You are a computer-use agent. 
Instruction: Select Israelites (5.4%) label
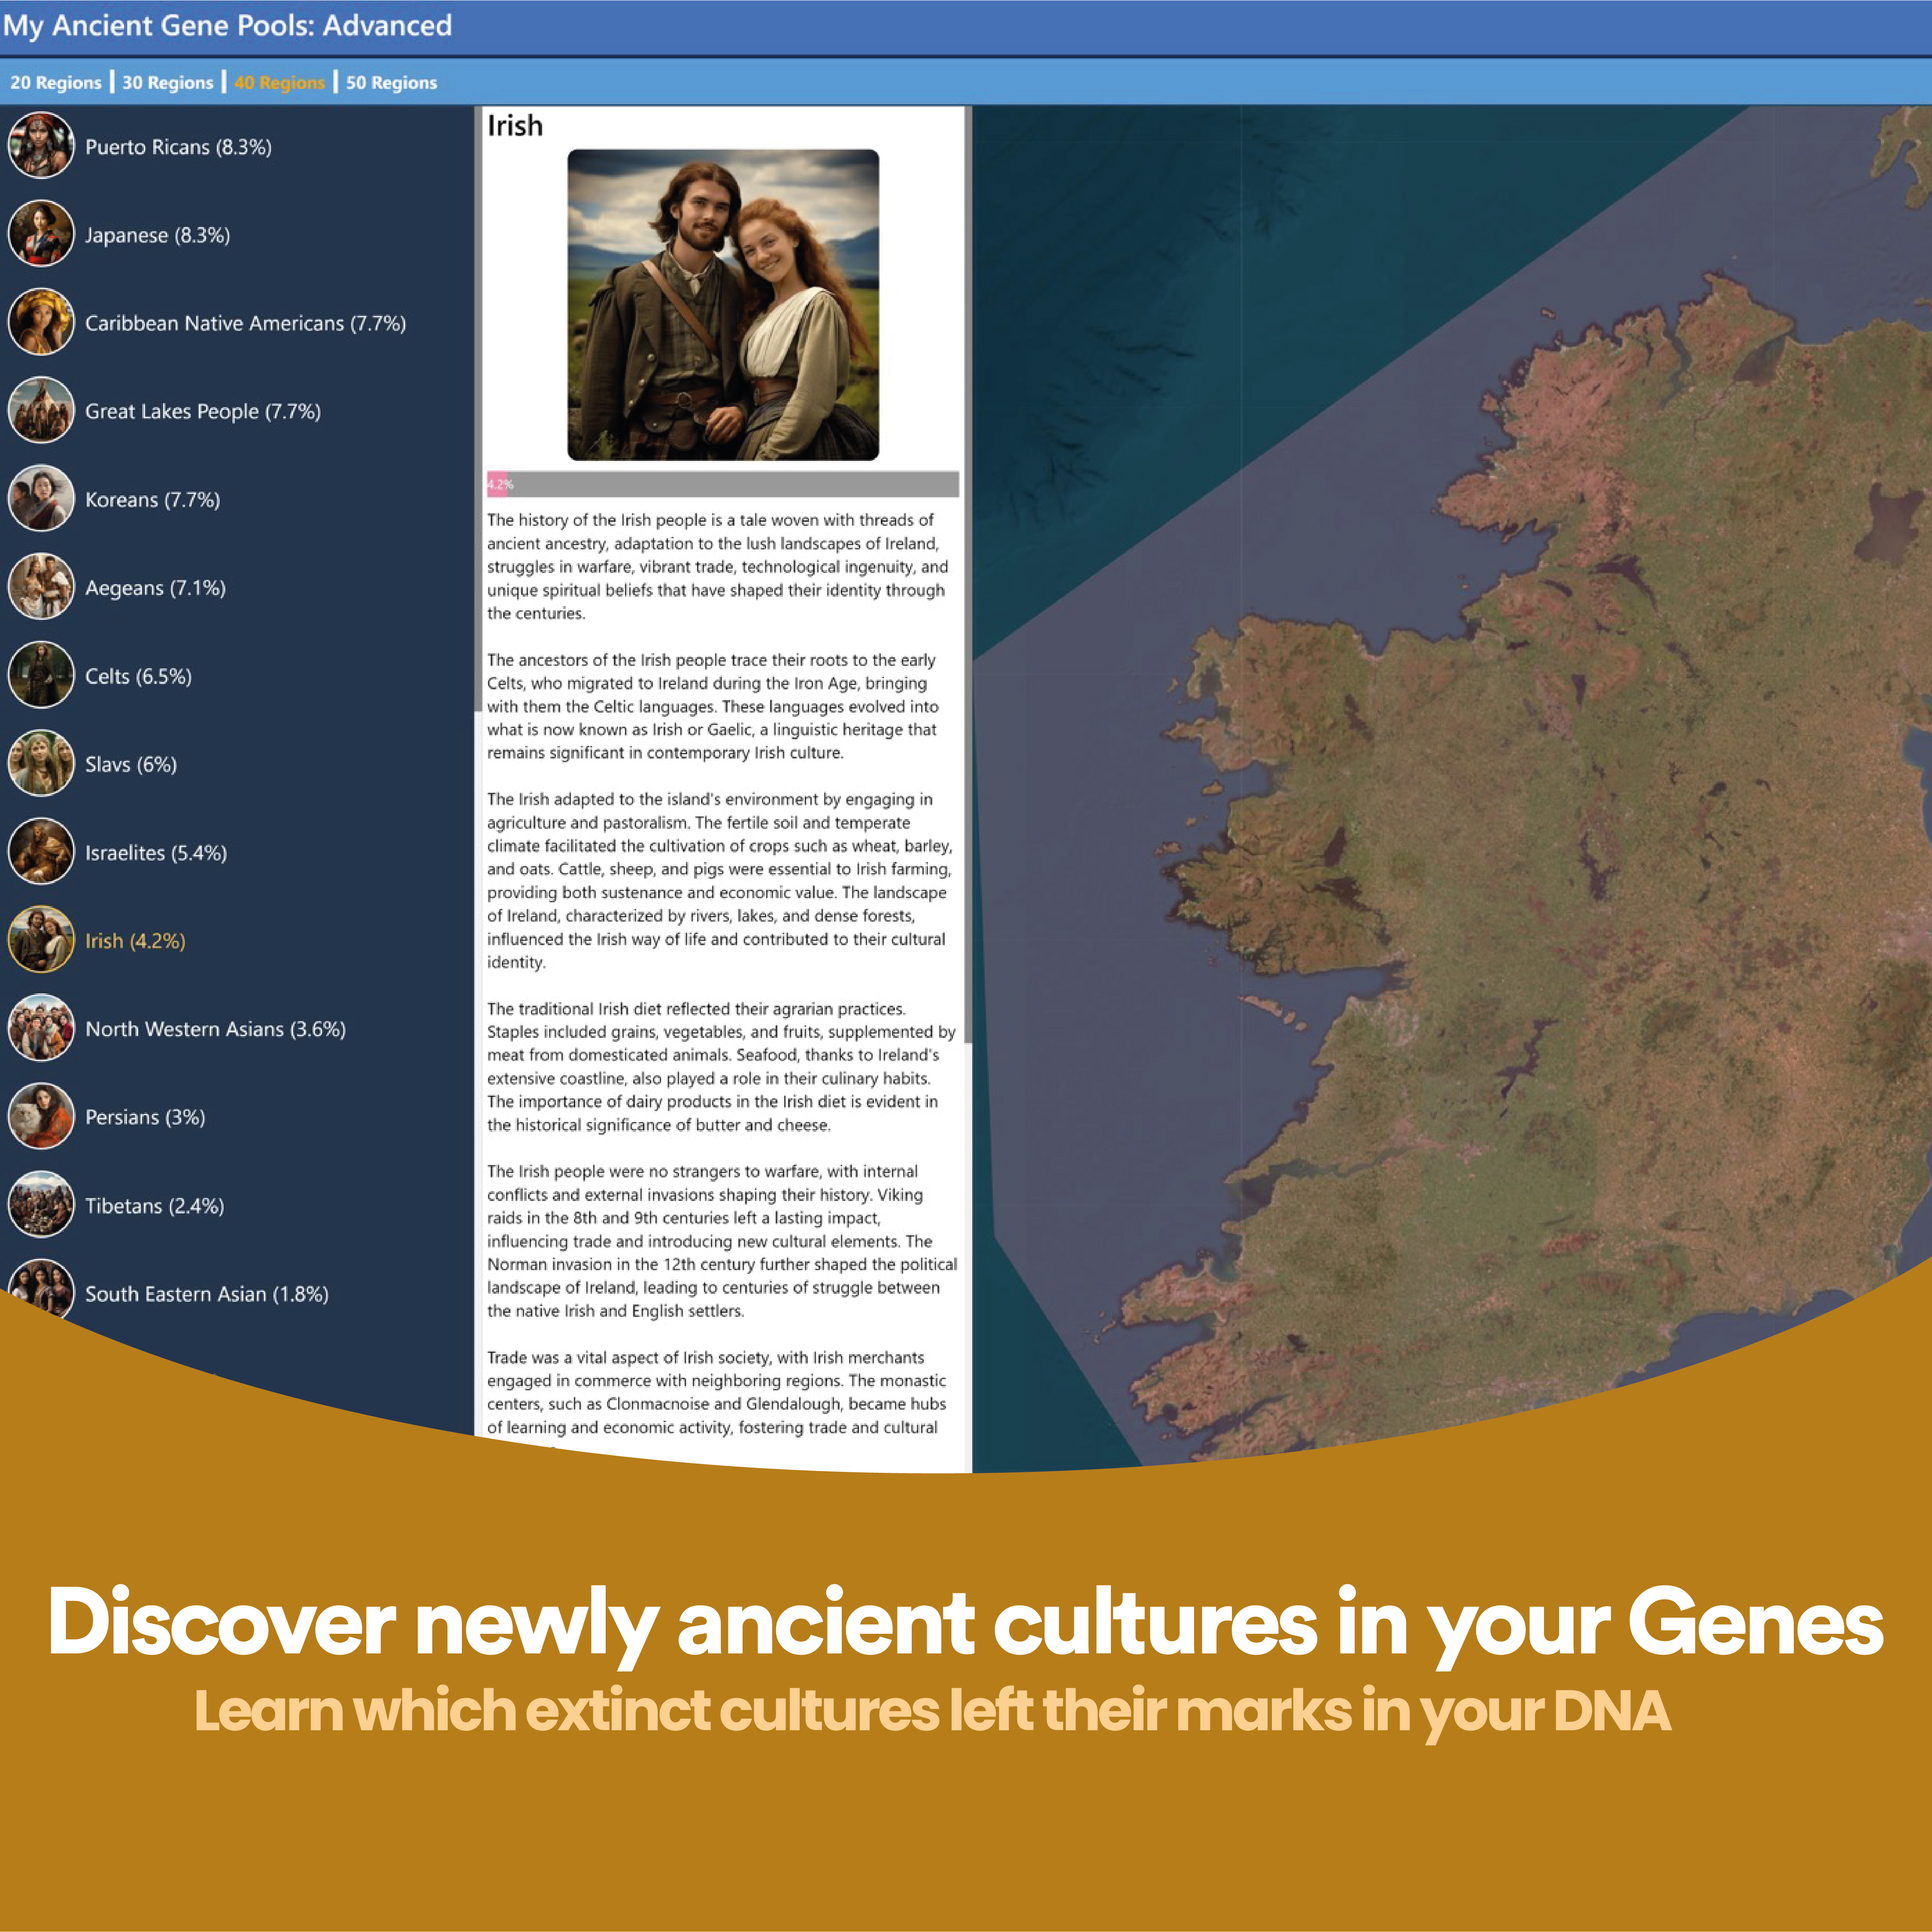point(156,853)
